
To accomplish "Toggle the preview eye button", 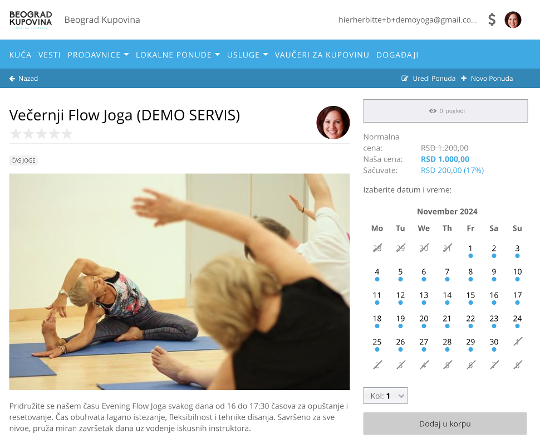I will (445, 111).
